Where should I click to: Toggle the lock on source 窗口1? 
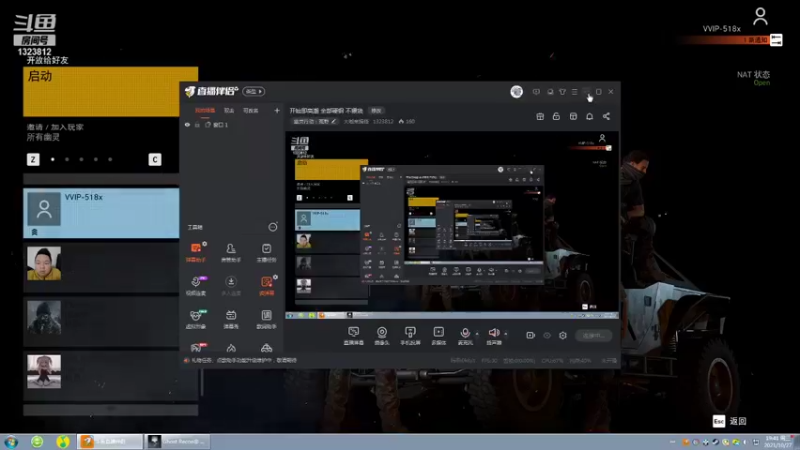tap(197, 124)
